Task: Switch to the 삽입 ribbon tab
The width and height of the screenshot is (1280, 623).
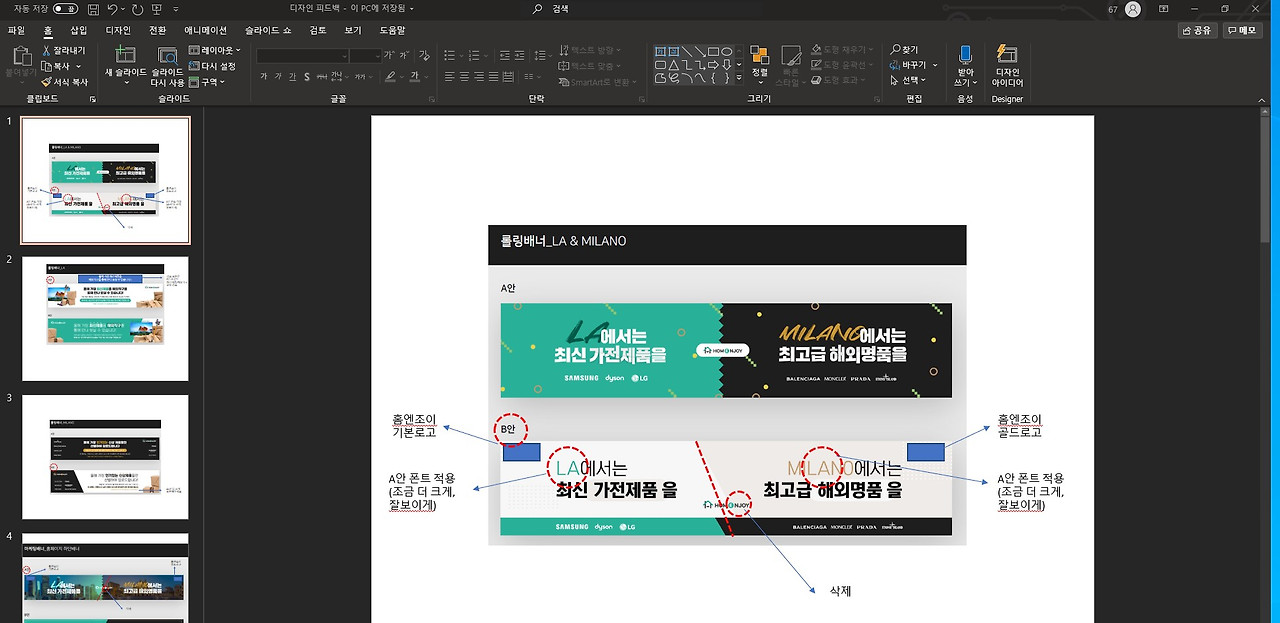Action: tap(79, 31)
